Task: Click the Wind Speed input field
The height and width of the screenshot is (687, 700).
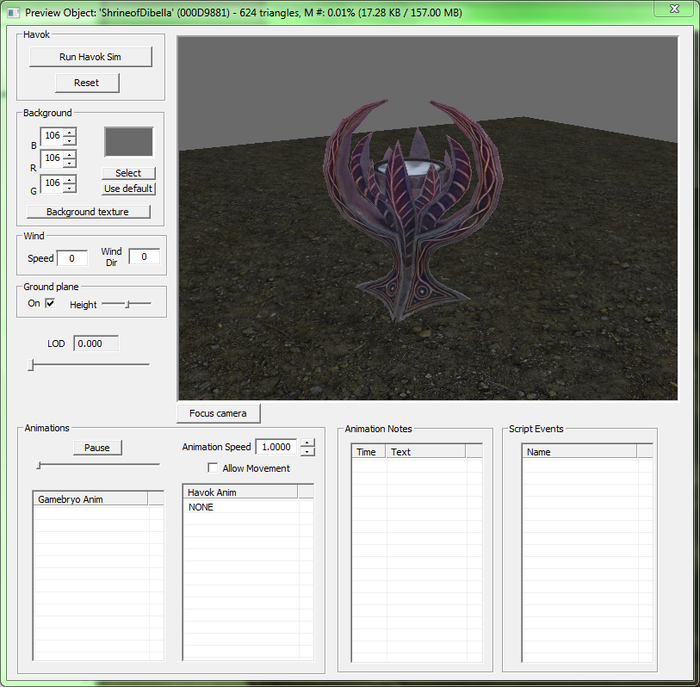Action: pyautogui.click(x=72, y=258)
